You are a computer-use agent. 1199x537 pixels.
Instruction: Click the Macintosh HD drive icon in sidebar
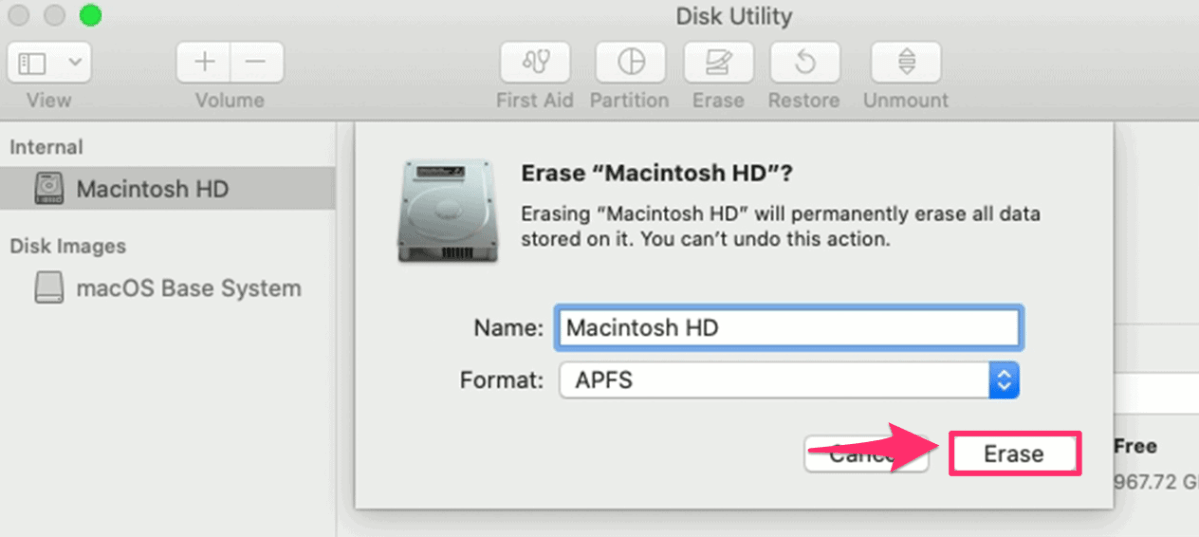tap(50, 188)
